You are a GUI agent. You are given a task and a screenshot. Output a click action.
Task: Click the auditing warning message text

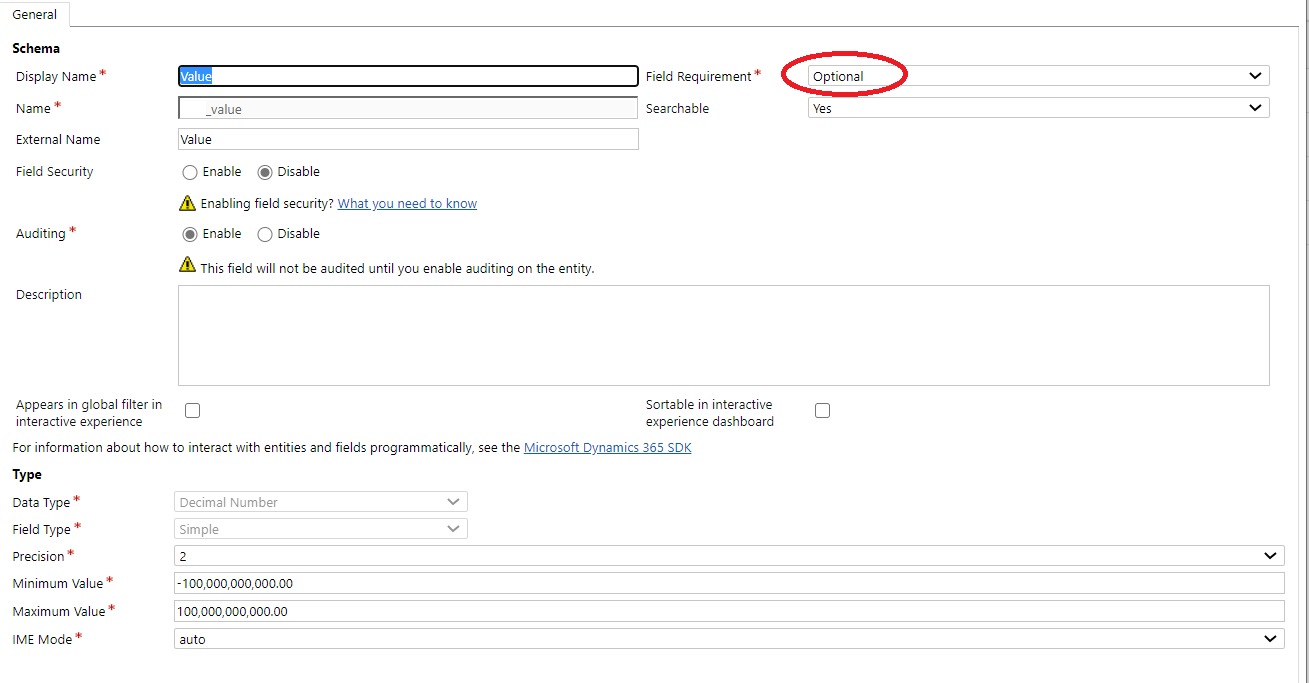pos(398,268)
